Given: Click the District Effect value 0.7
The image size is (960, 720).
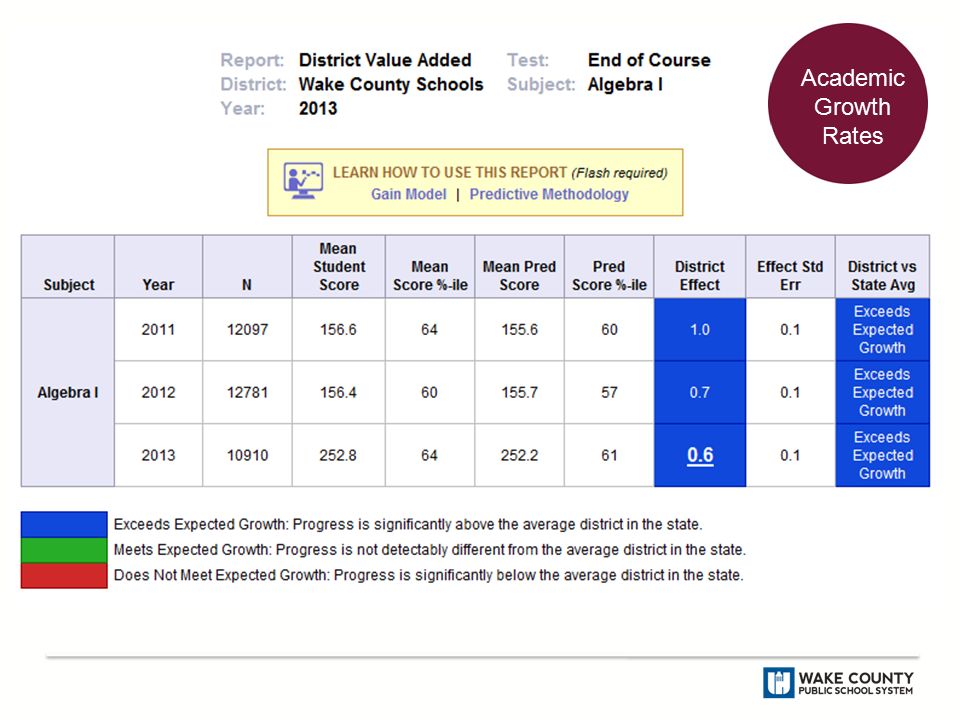Looking at the screenshot, I should (x=700, y=392).
